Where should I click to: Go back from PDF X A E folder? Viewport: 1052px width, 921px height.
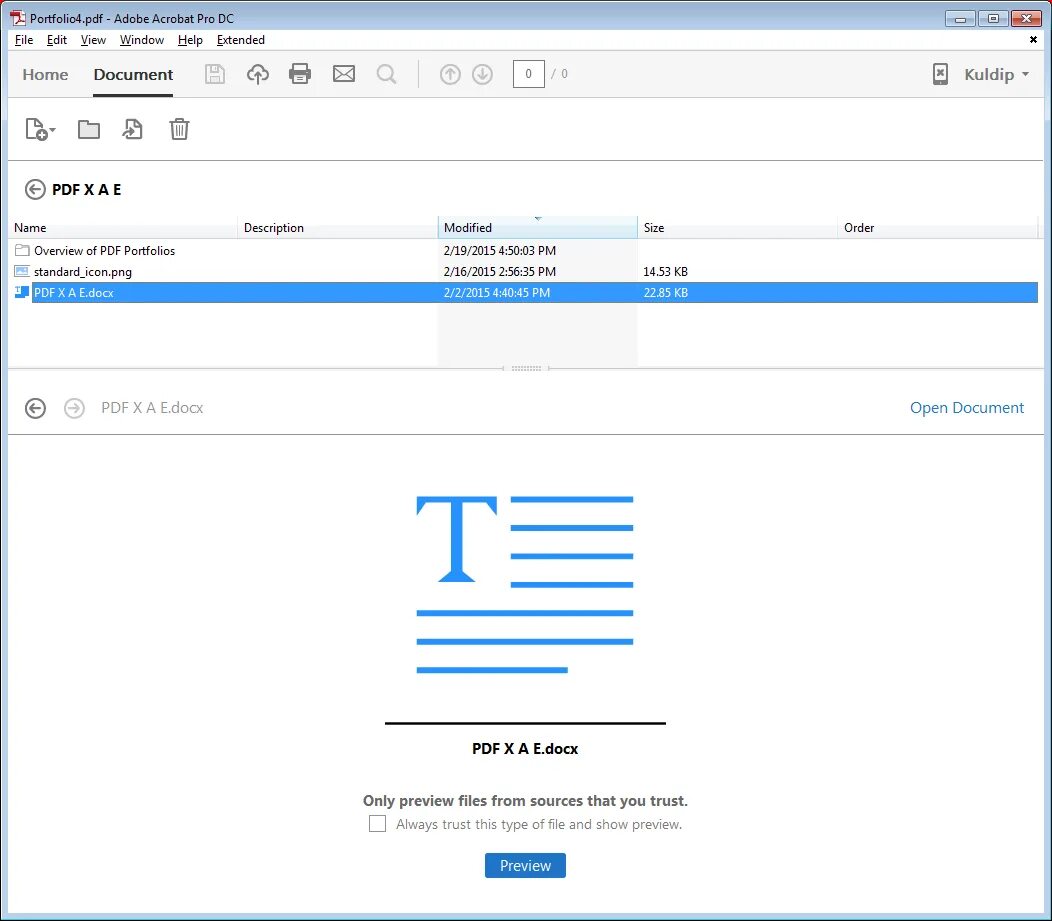[35, 190]
